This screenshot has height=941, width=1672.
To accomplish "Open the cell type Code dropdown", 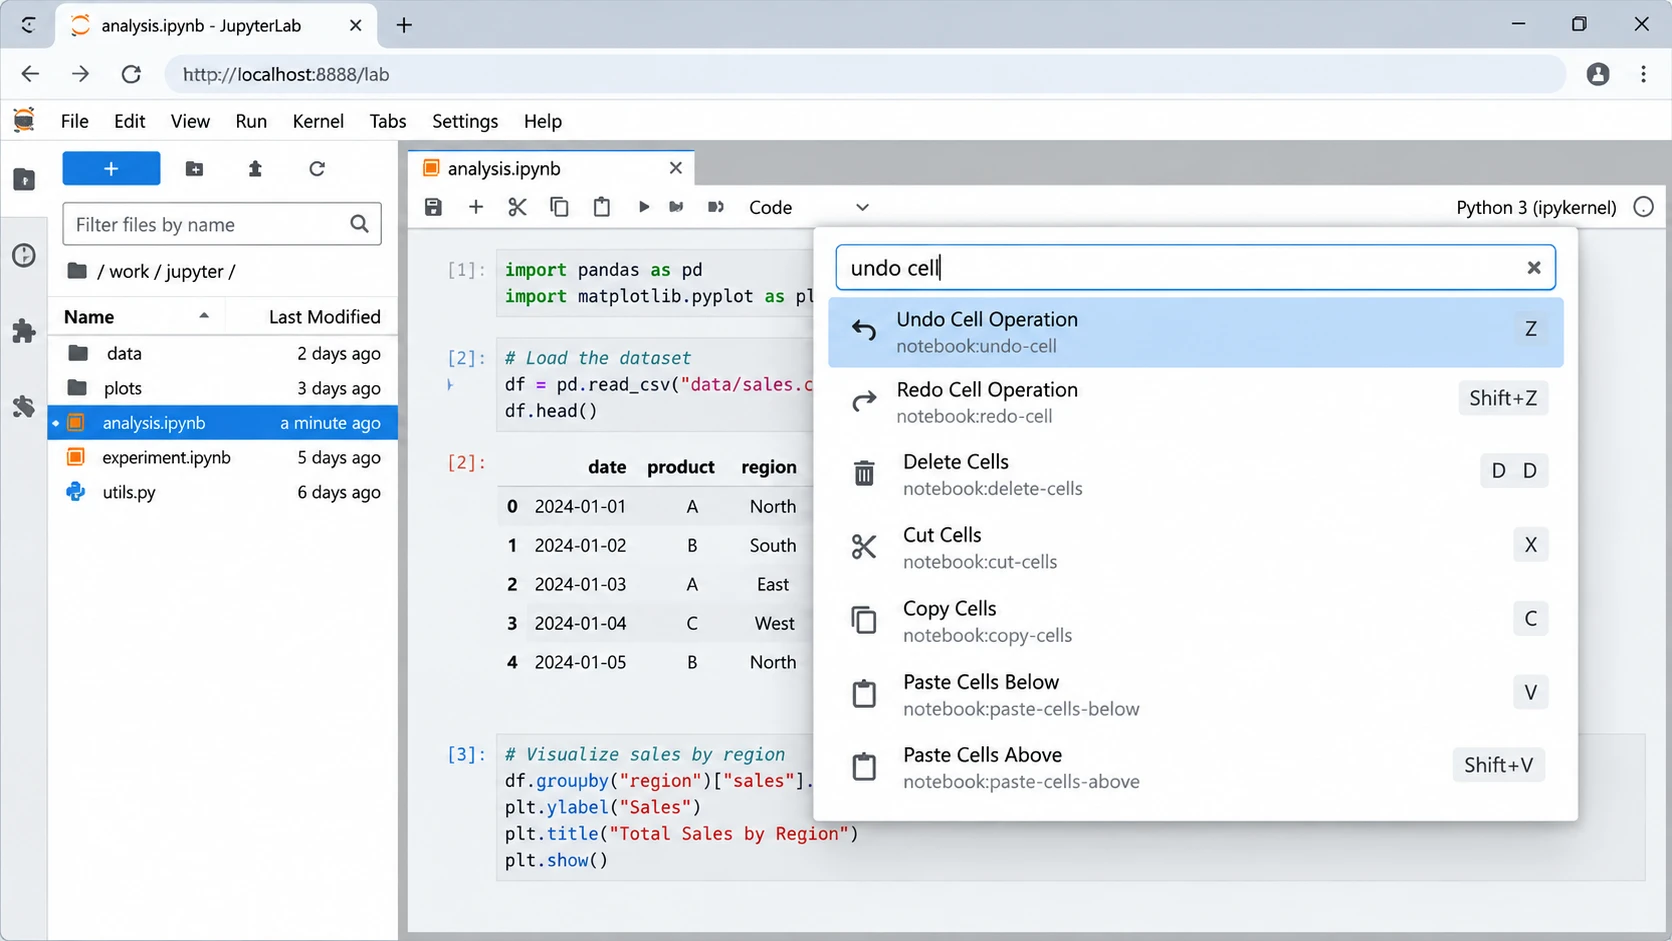I will [x=809, y=207].
